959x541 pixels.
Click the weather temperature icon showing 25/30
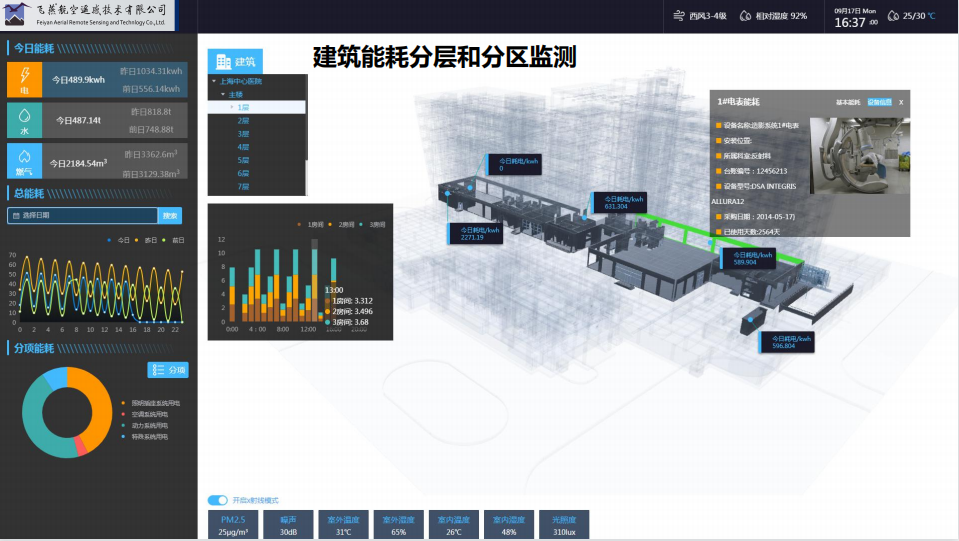tap(892, 16)
